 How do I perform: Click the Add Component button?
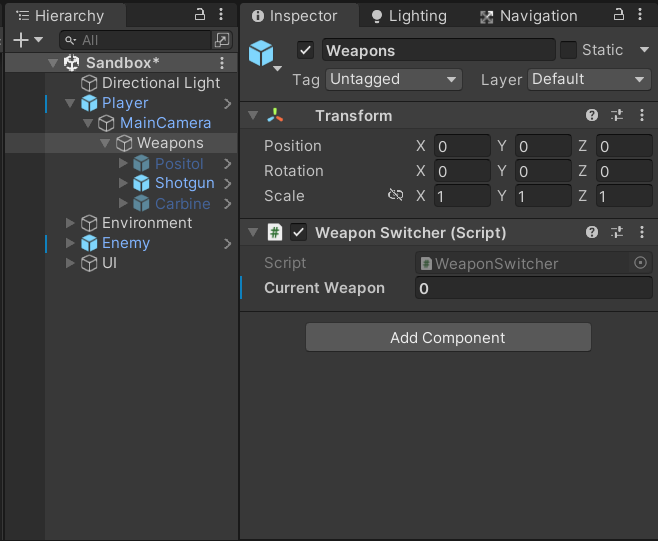(x=448, y=337)
